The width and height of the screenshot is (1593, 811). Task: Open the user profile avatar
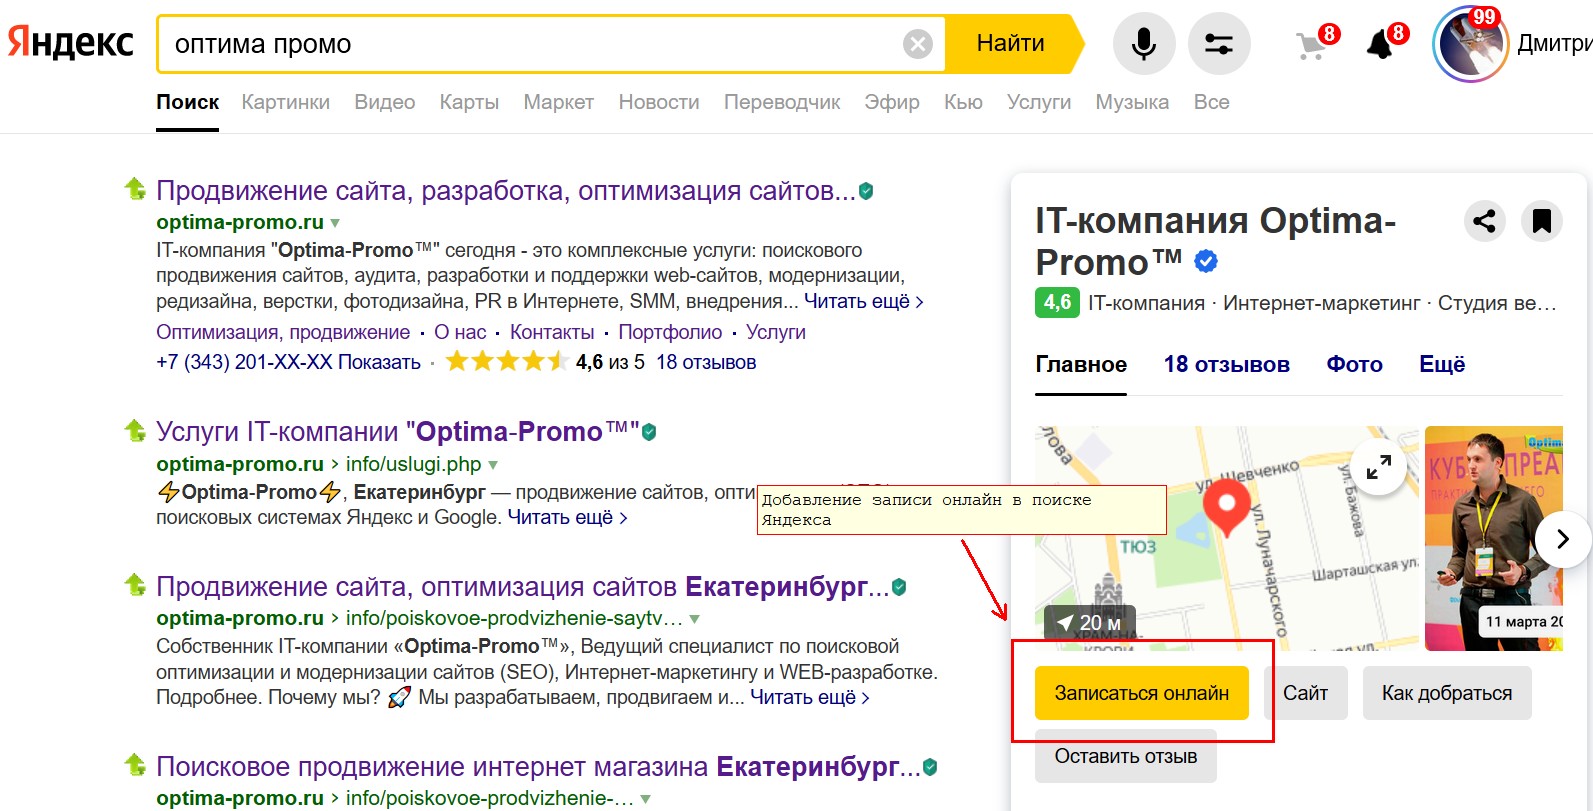(x=1470, y=44)
